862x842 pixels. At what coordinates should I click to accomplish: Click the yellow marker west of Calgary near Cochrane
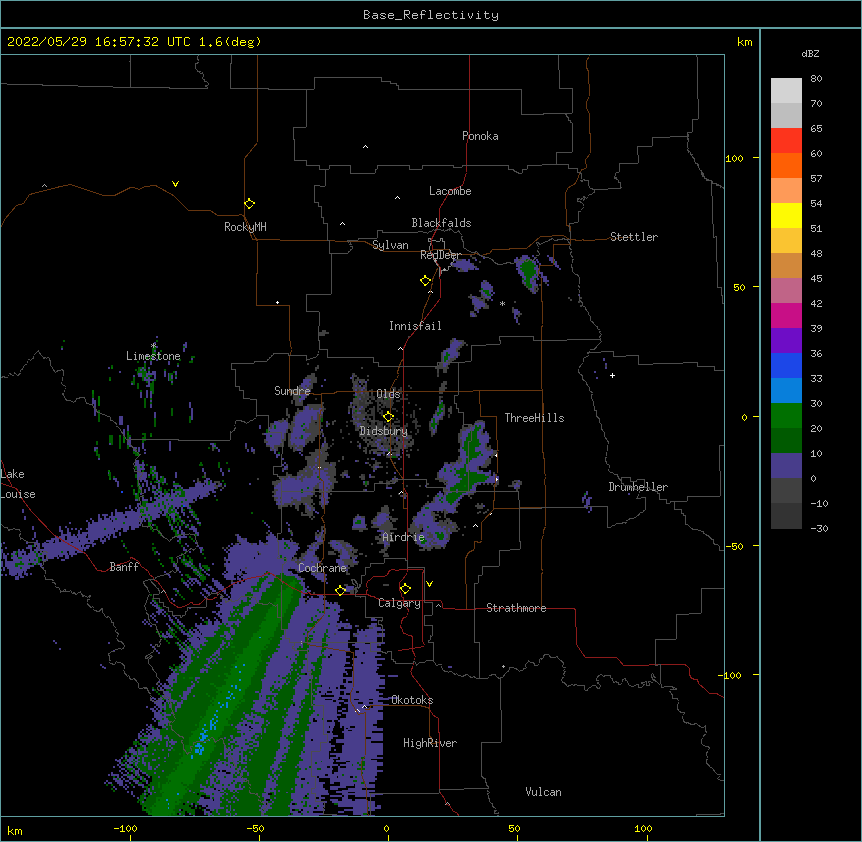pyautogui.click(x=340, y=590)
